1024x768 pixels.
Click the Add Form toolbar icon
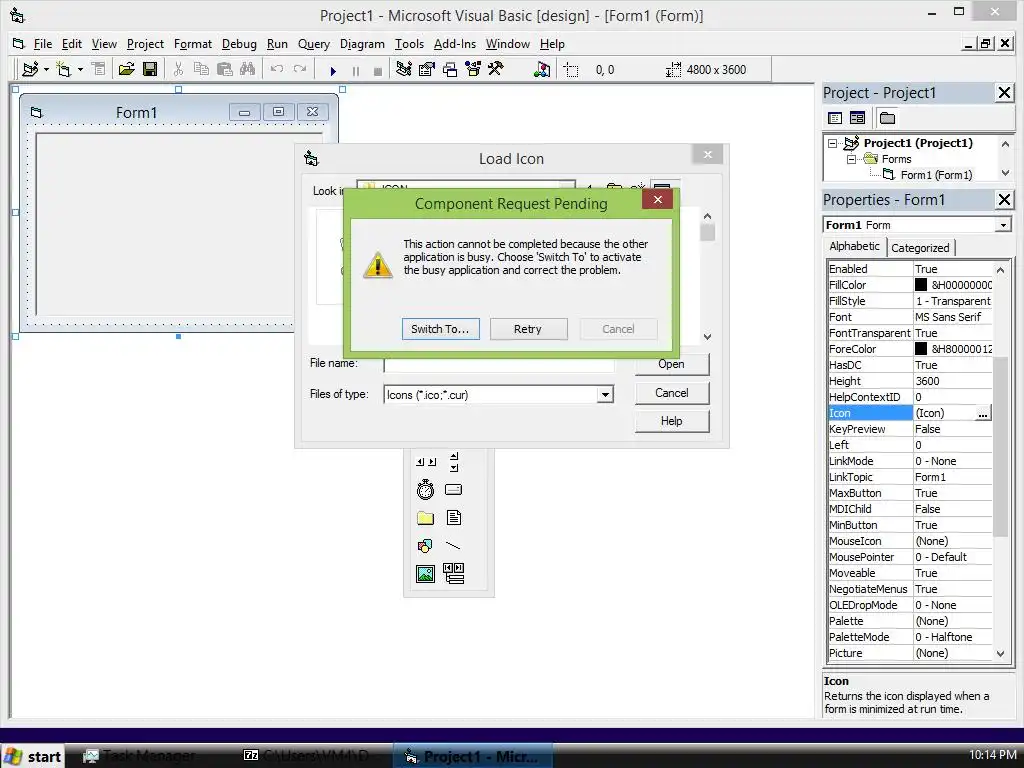[x=63, y=69]
